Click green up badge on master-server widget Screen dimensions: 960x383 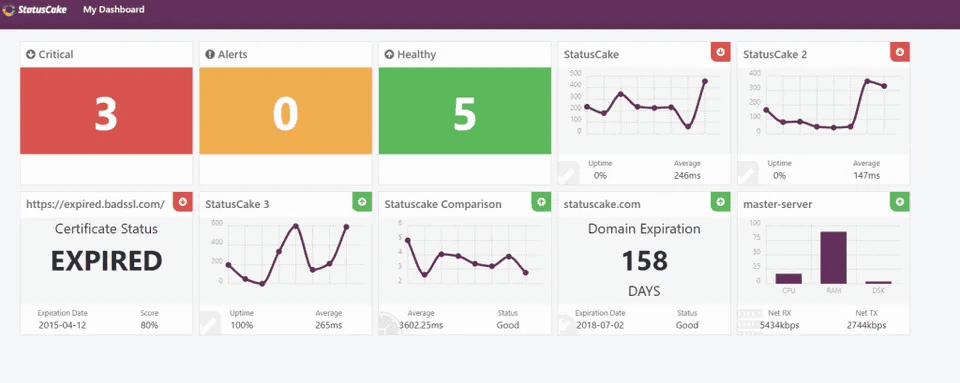(900, 201)
